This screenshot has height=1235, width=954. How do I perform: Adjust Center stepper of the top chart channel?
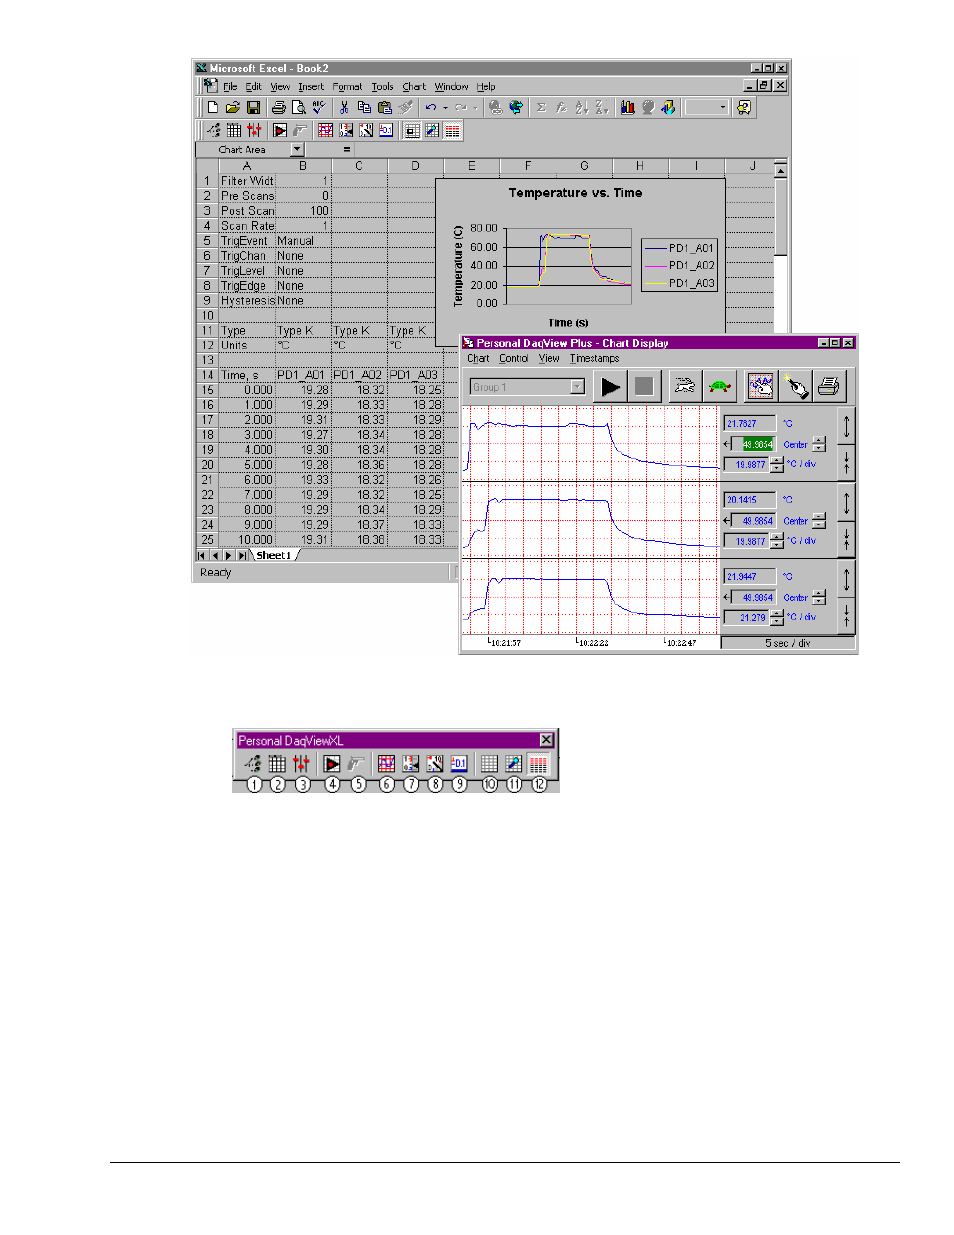click(819, 444)
